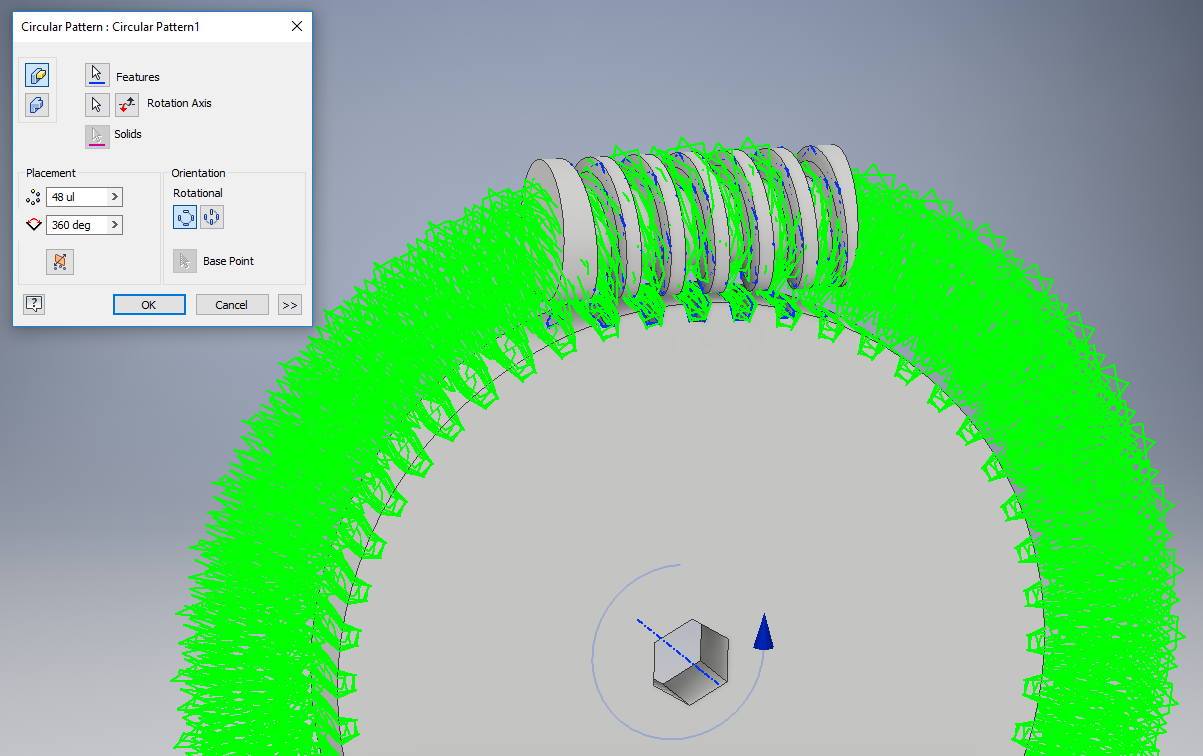Click the angle field showing 360 deg
Screen dimensions: 1203x756
77,225
